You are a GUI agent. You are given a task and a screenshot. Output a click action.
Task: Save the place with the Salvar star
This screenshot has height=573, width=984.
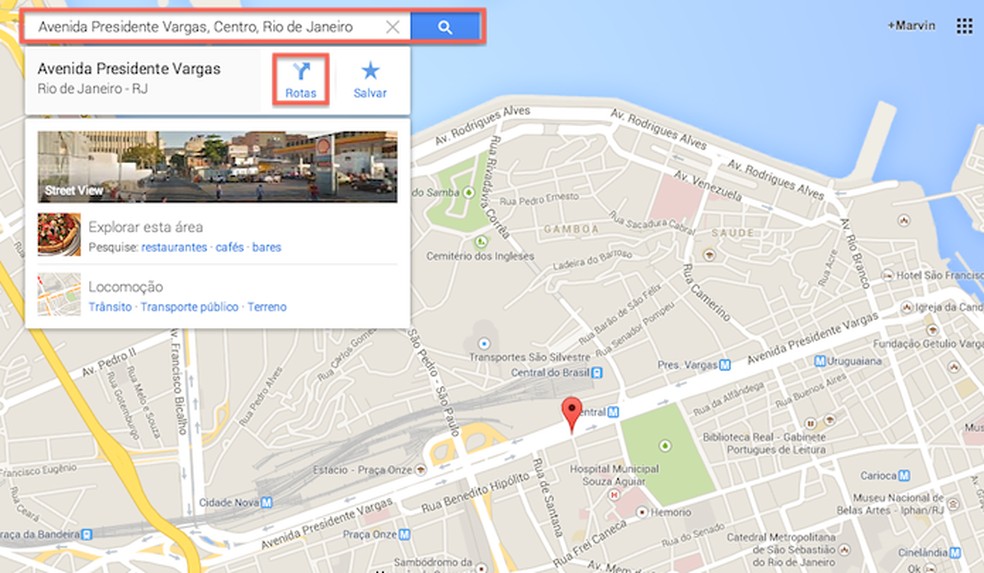[370, 80]
